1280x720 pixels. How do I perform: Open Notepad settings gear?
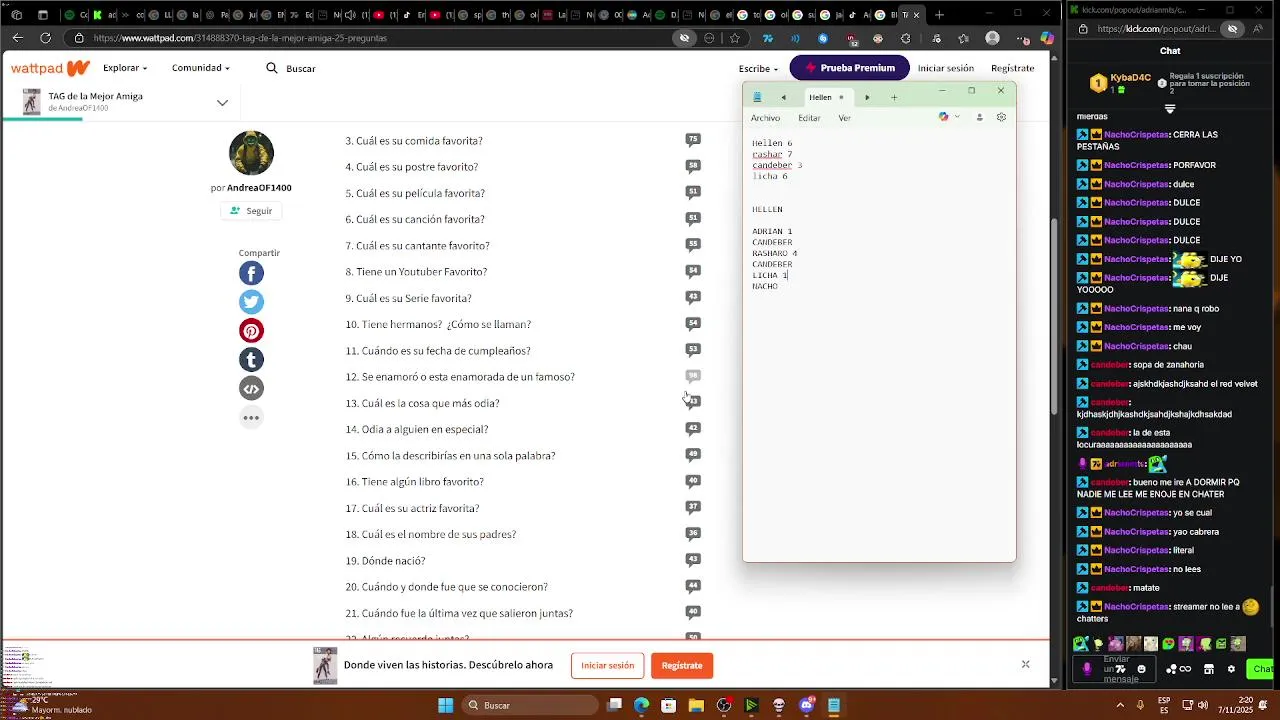tap(1001, 117)
